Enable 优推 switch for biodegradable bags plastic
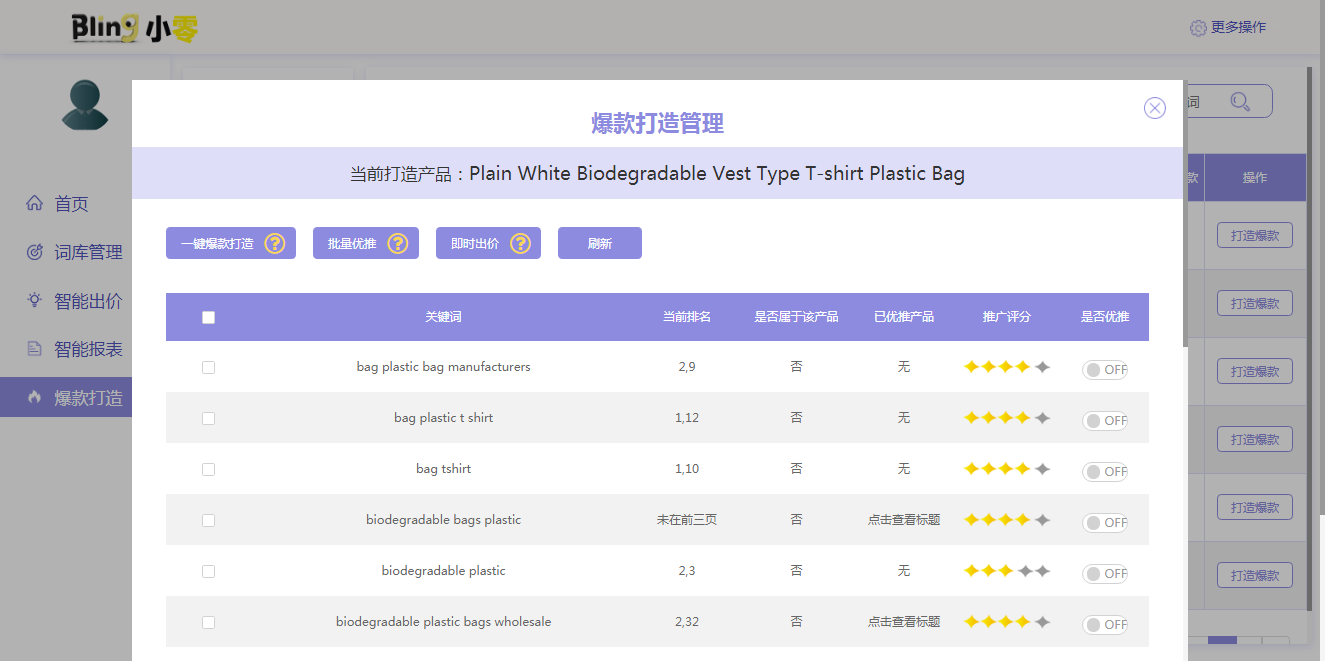1325x661 pixels. coord(1105,523)
